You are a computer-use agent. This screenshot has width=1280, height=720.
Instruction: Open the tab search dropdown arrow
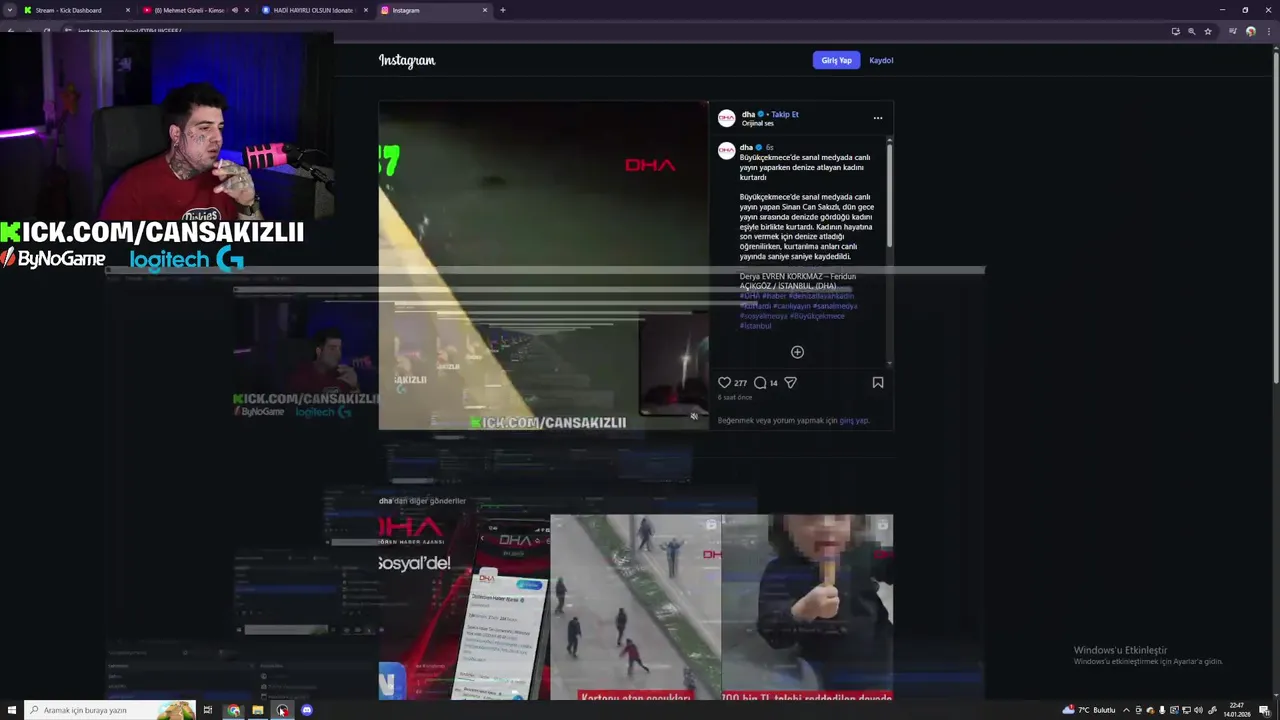point(10,10)
